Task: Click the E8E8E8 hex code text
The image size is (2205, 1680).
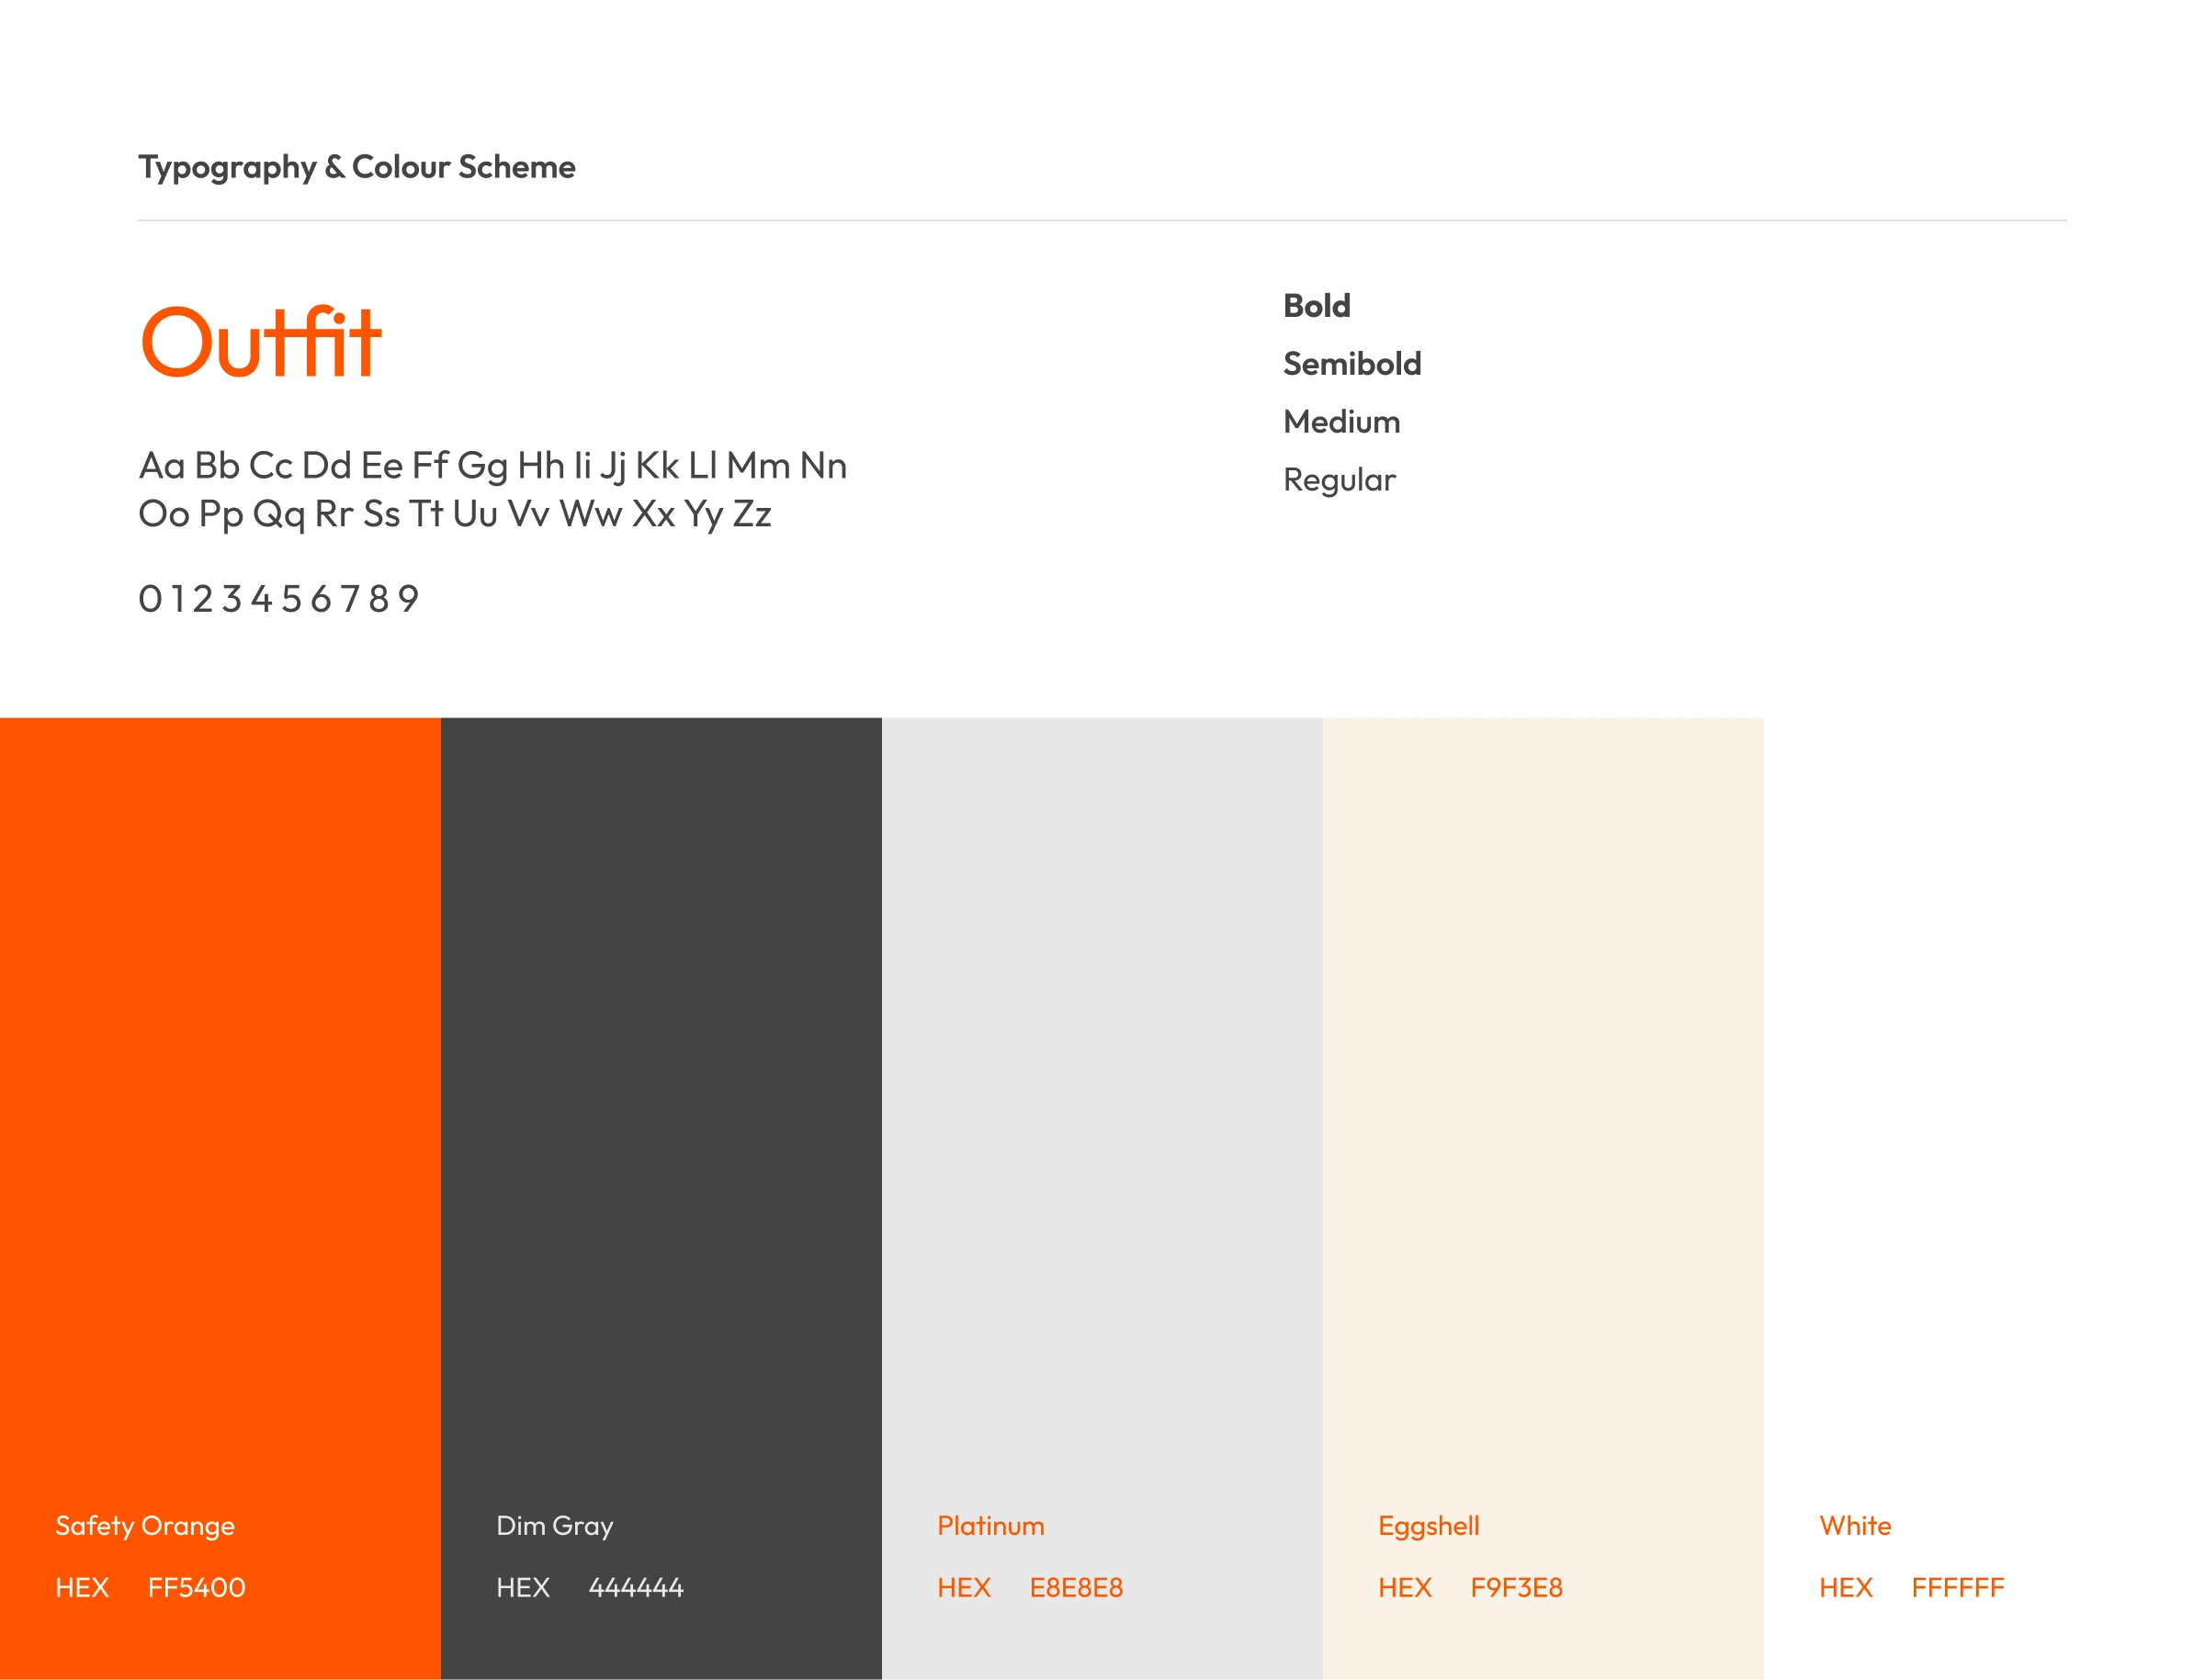Action: pyautogui.click(x=1076, y=1588)
